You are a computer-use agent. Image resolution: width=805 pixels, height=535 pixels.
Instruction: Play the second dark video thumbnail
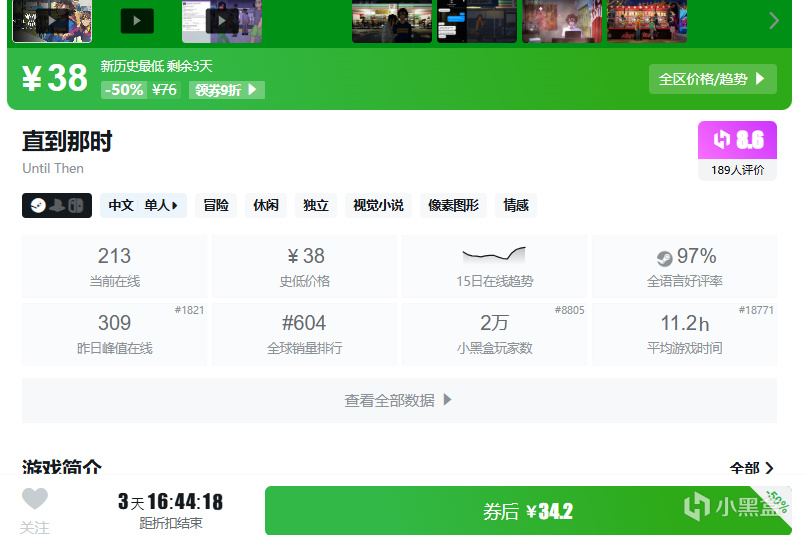137,21
